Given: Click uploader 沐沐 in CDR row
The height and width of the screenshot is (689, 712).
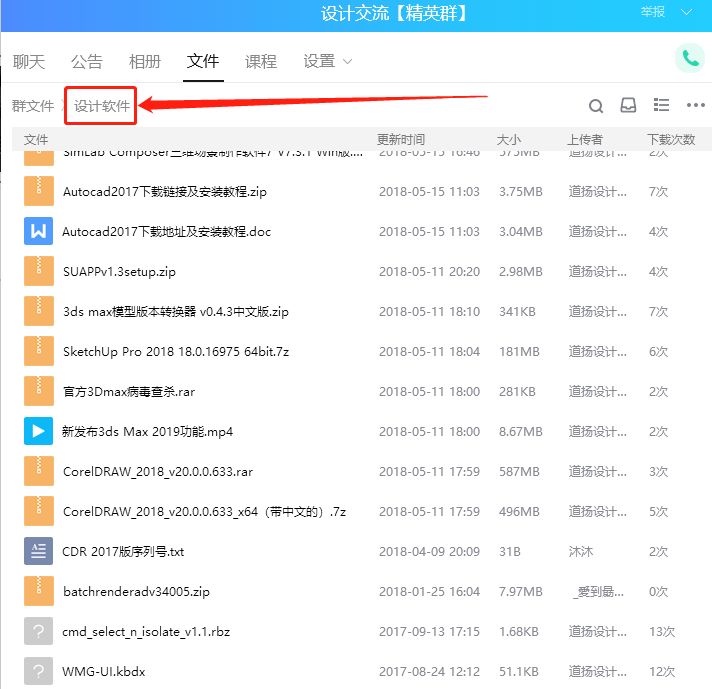Looking at the screenshot, I should pos(581,551).
